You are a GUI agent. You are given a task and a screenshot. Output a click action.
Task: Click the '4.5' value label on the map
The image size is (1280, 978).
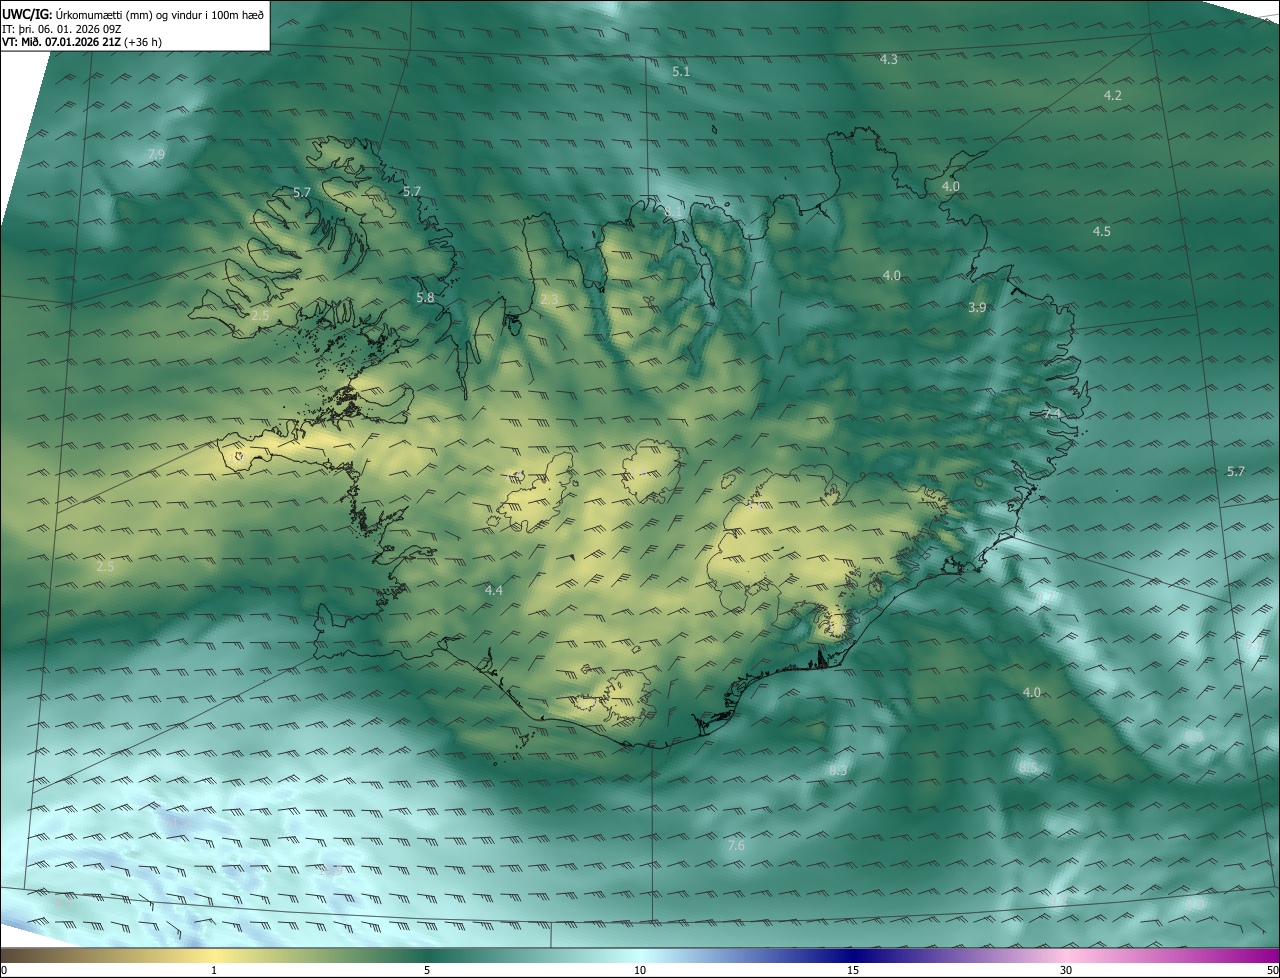point(1101,232)
